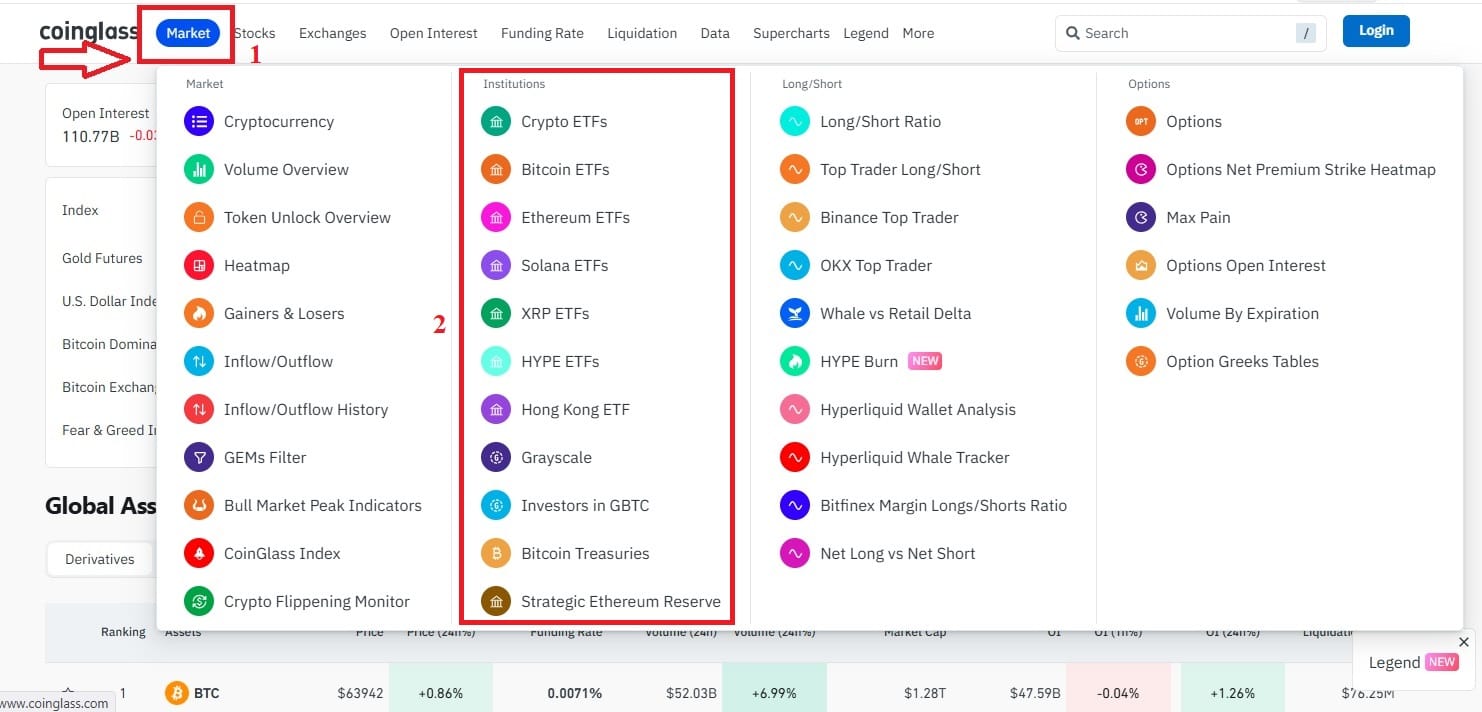Viewport: 1482px width, 712px height.
Task: Open Investors in GBTC link
Action: click(x=585, y=506)
